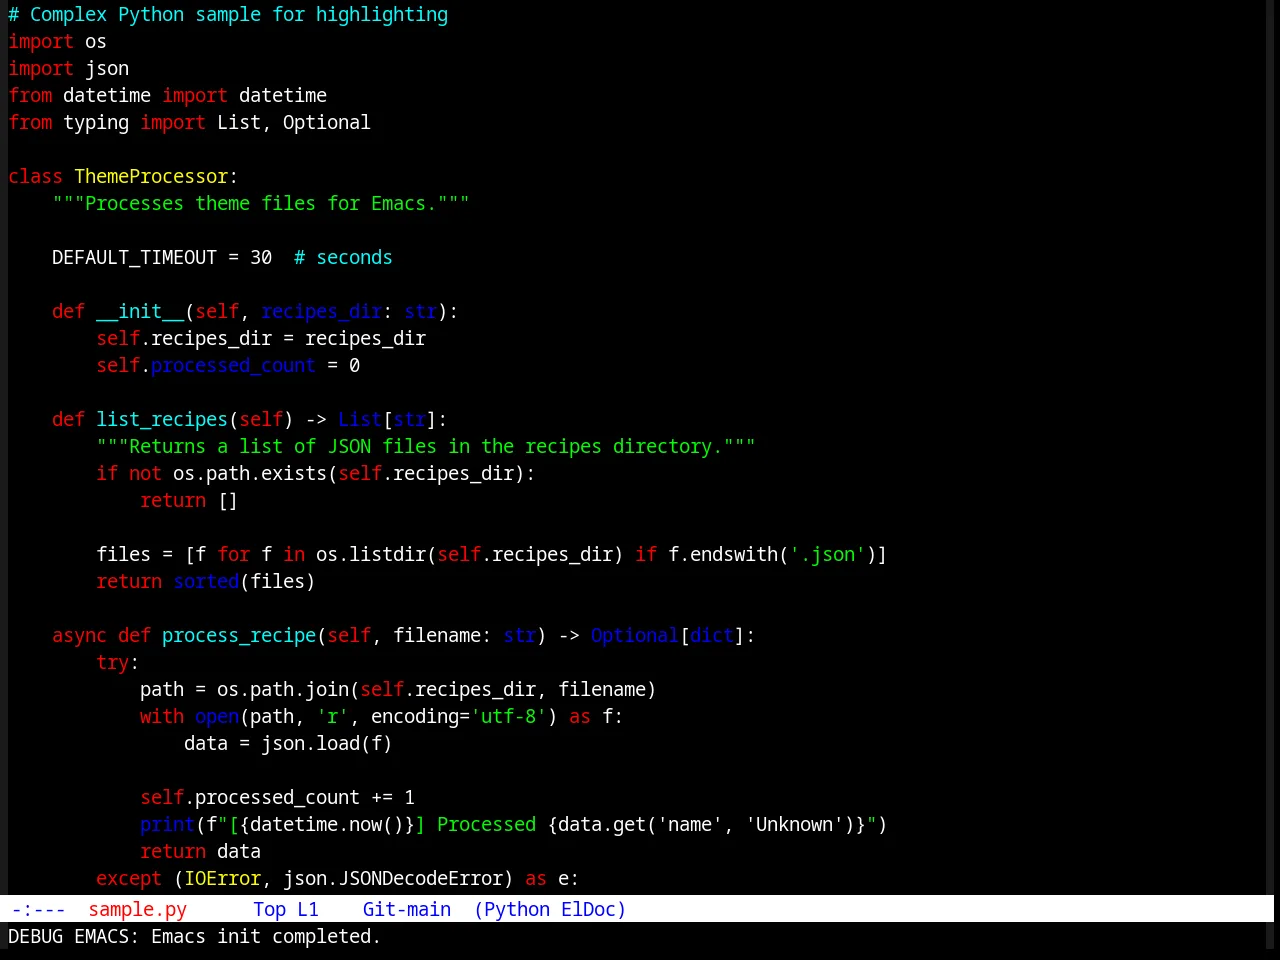The height and width of the screenshot is (960, 1280).
Task: Click the 'import os' line
Action: click(58, 42)
